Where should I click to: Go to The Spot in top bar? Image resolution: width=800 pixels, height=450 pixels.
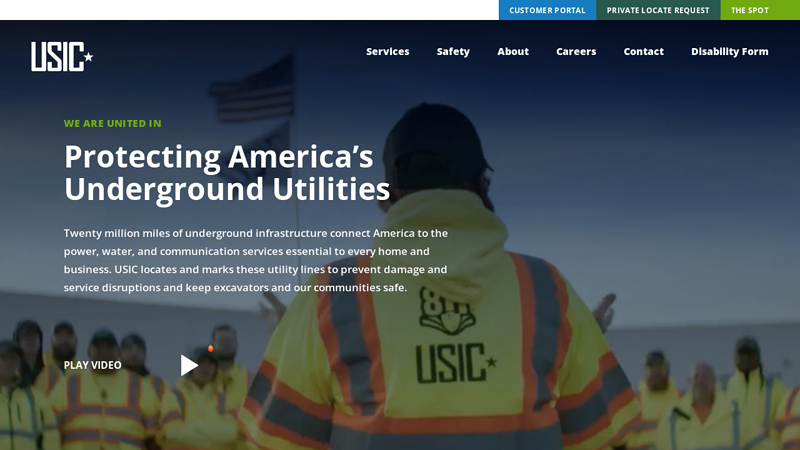(749, 10)
